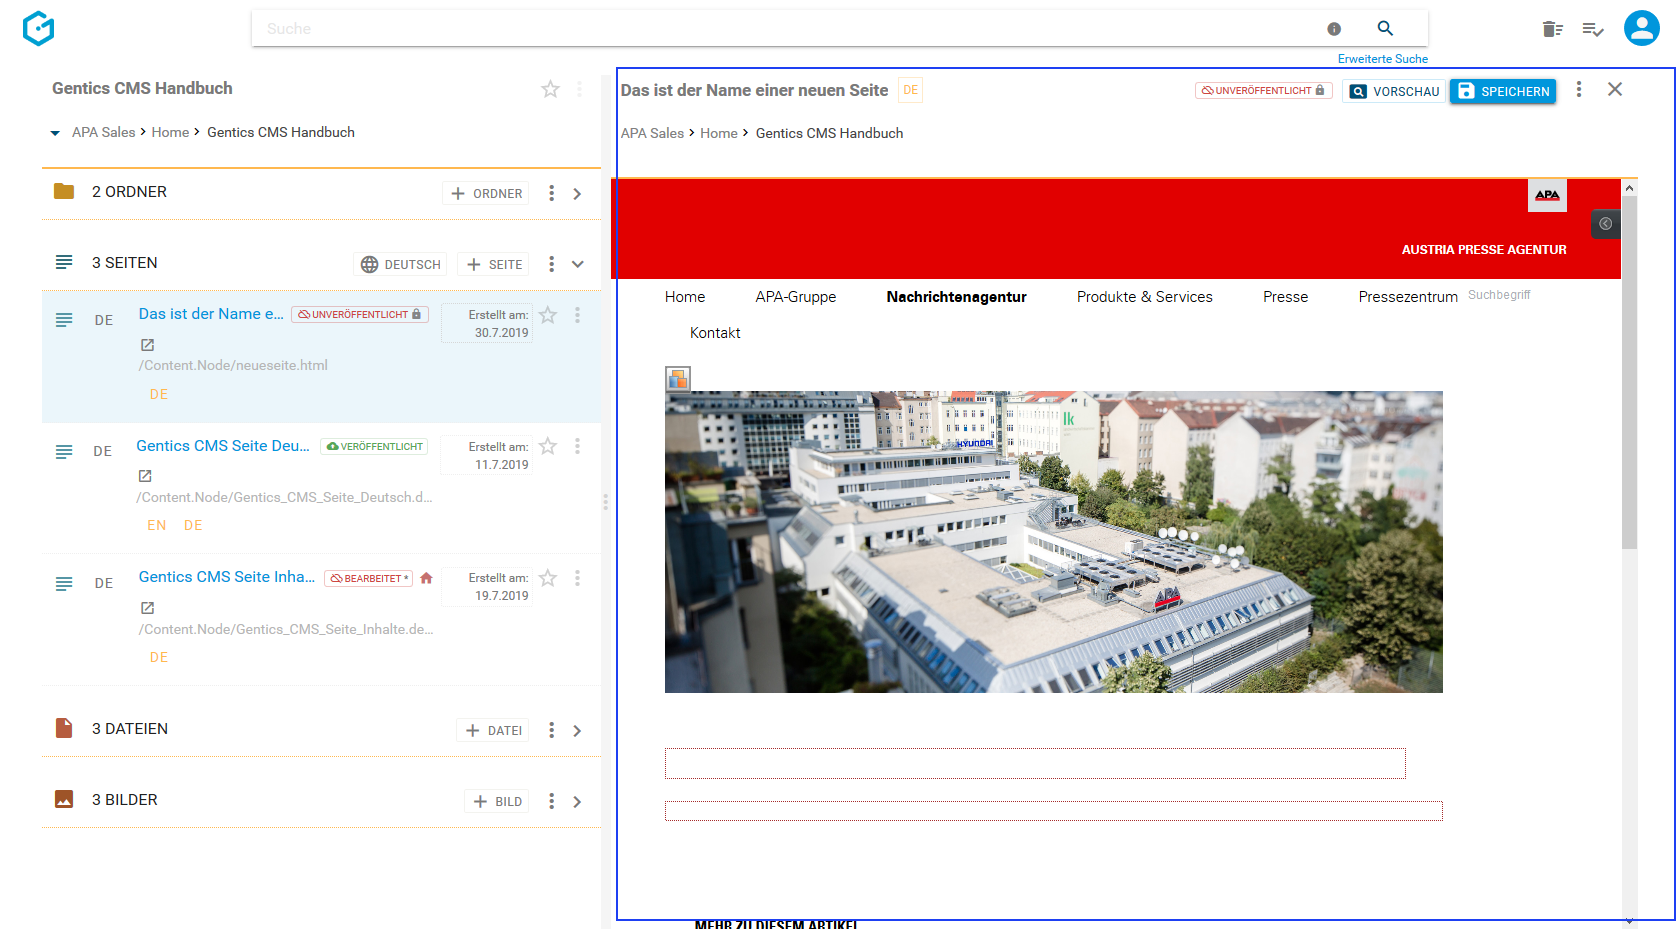Upload a file with DATEI button
This screenshot has width=1680, height=929.
[494, 730]
